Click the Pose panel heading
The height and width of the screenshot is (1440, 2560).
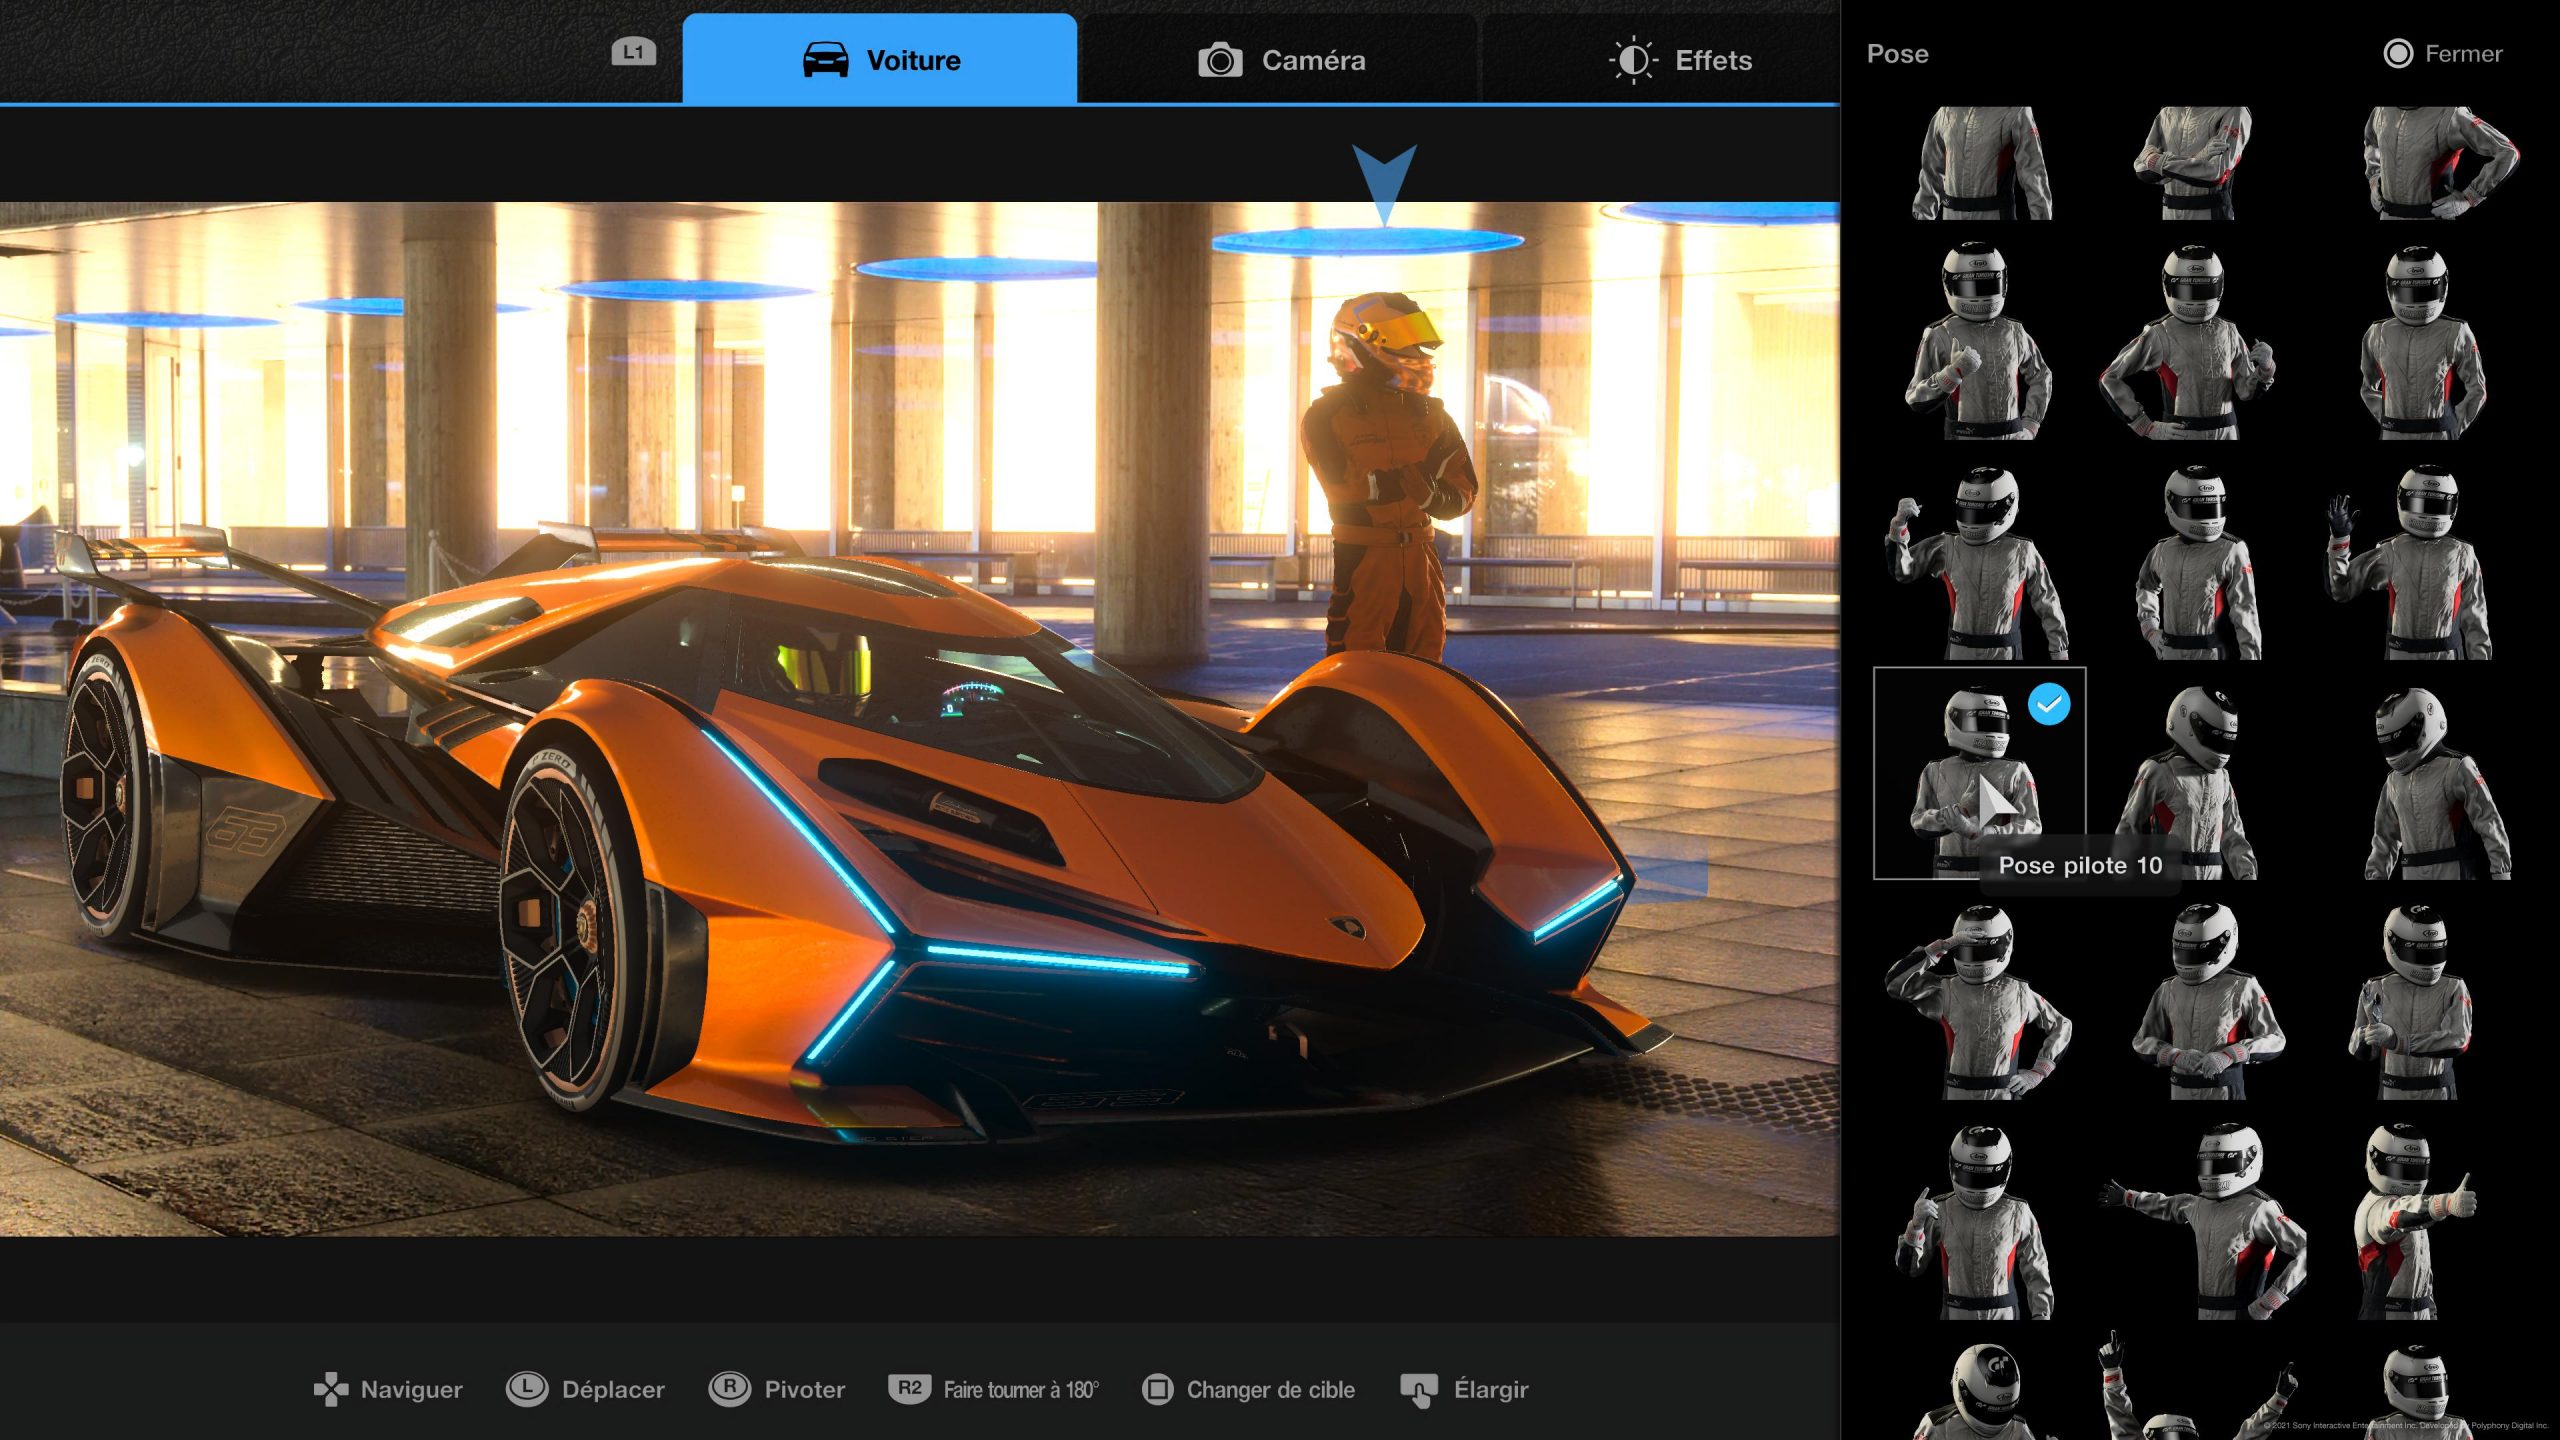tap(1897, 54)
